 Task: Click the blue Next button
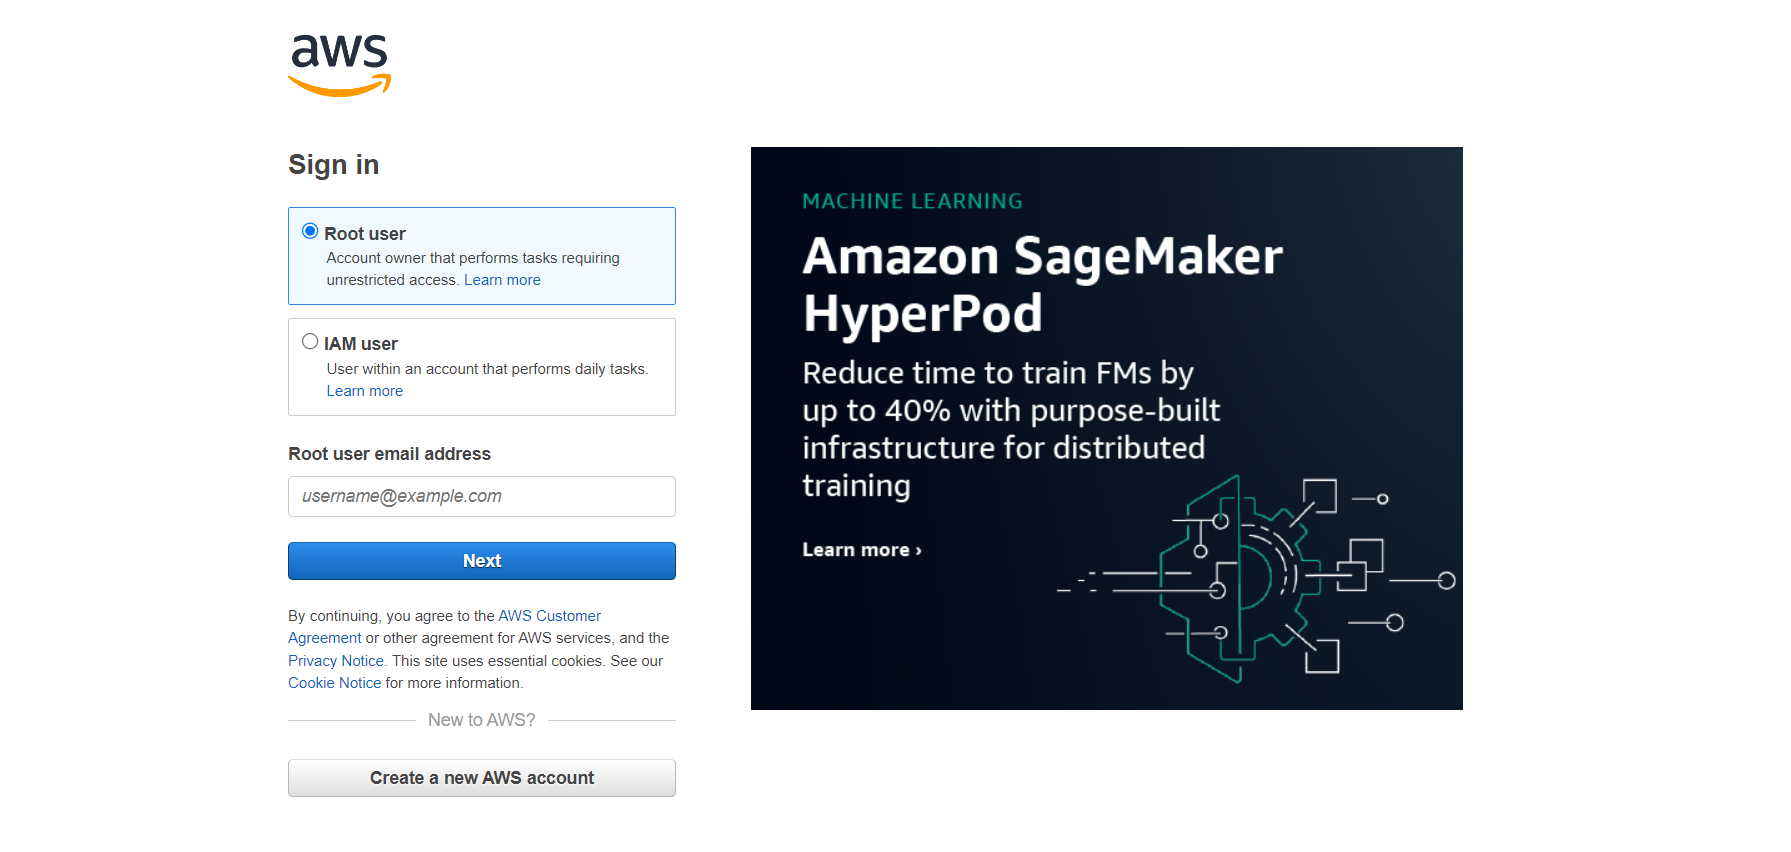pyautogui.click(x=482, y=561)
